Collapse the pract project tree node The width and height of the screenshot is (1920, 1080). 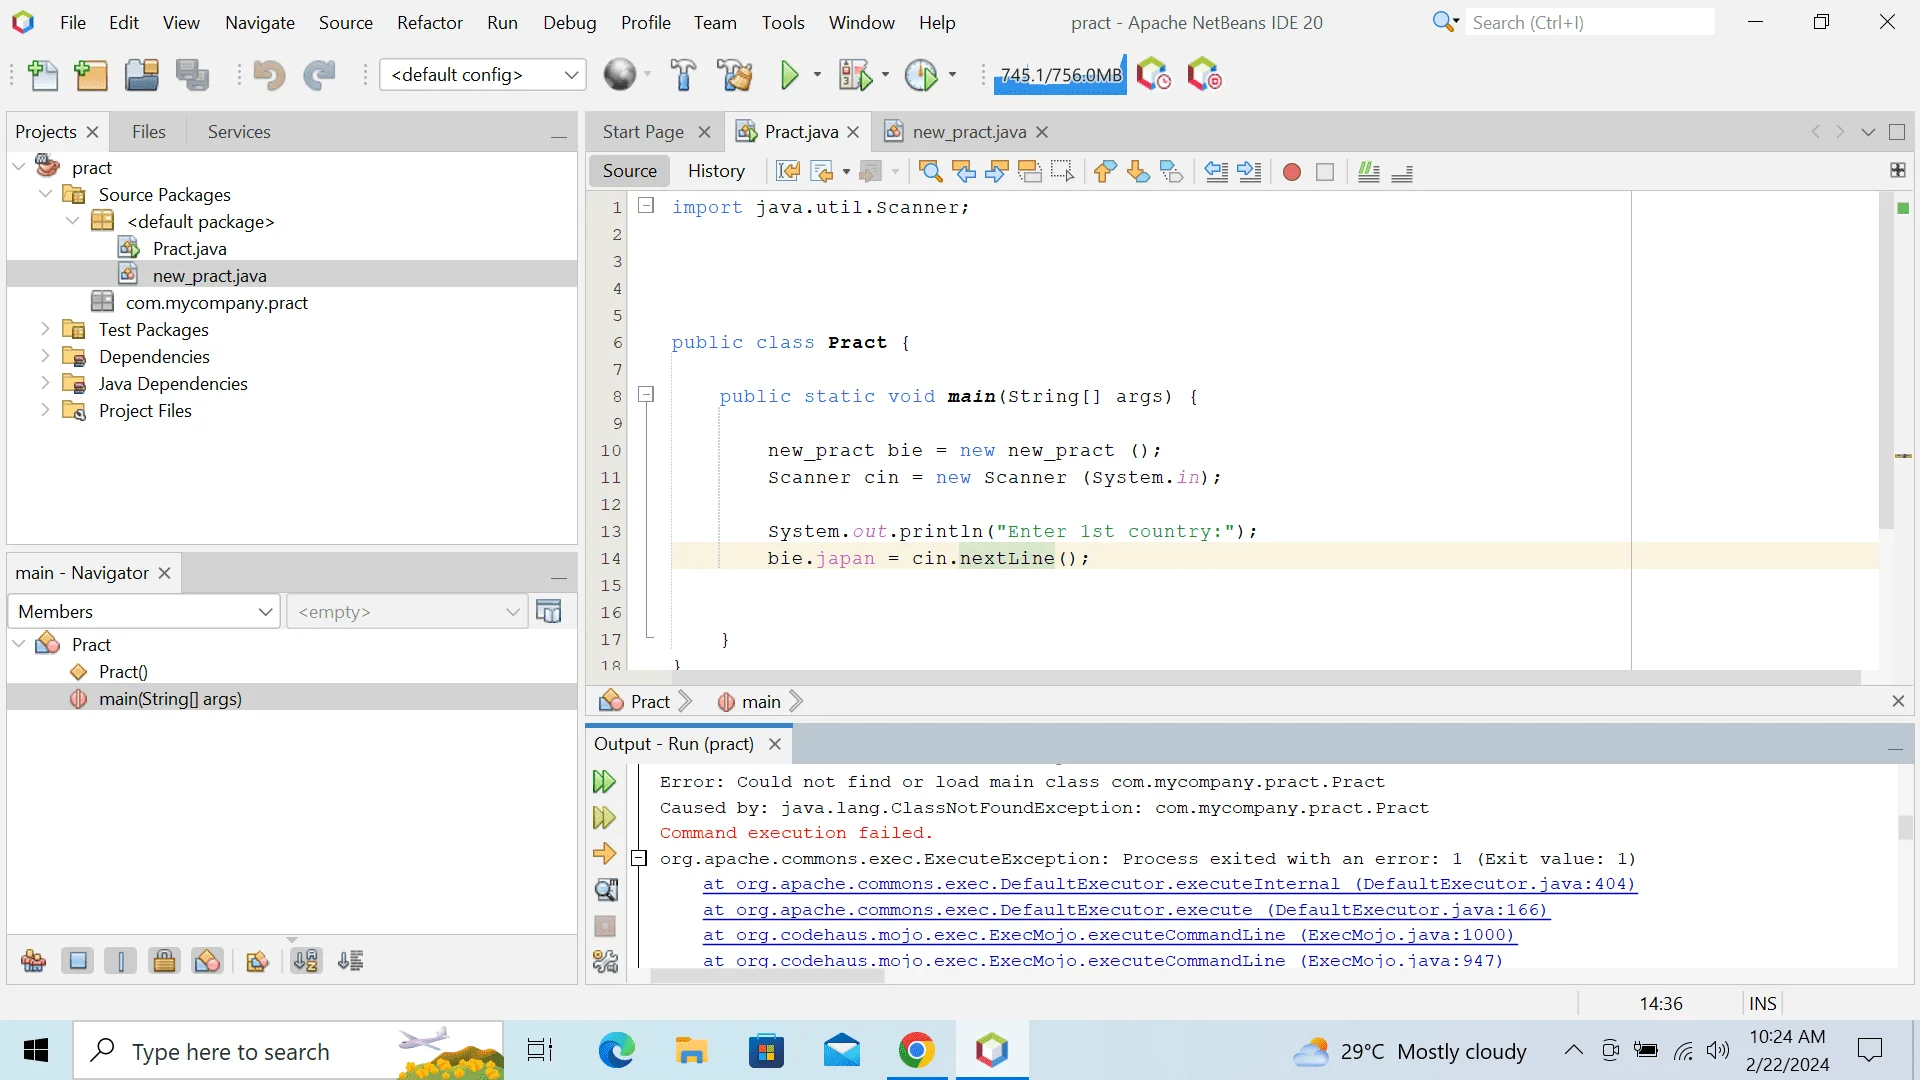tap(19, 167)
